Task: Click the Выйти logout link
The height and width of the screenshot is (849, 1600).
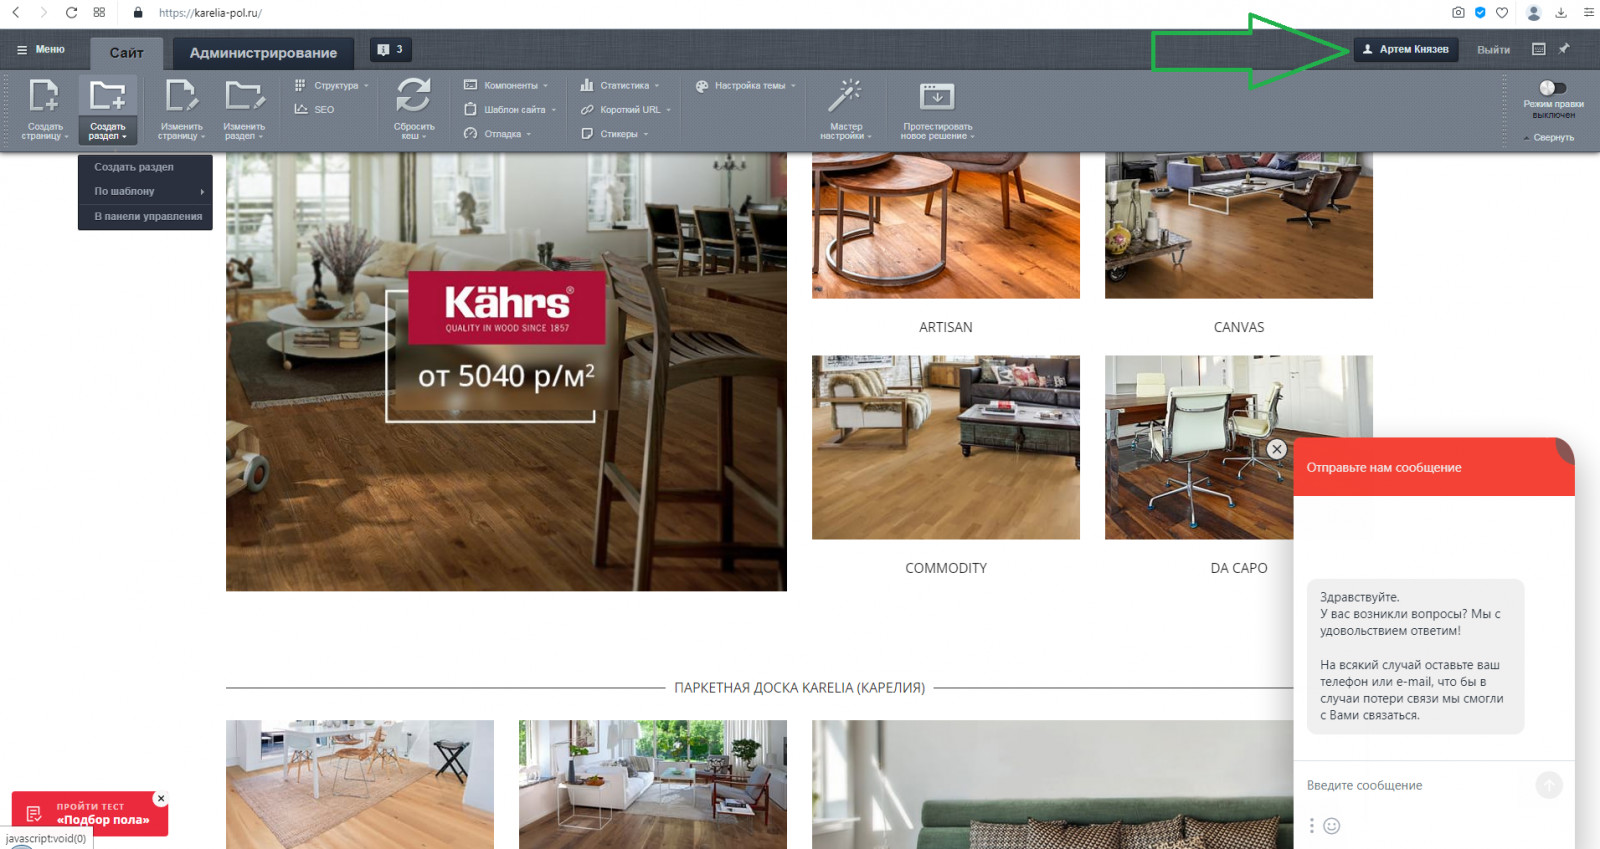Action: (x=1493, y=50)
